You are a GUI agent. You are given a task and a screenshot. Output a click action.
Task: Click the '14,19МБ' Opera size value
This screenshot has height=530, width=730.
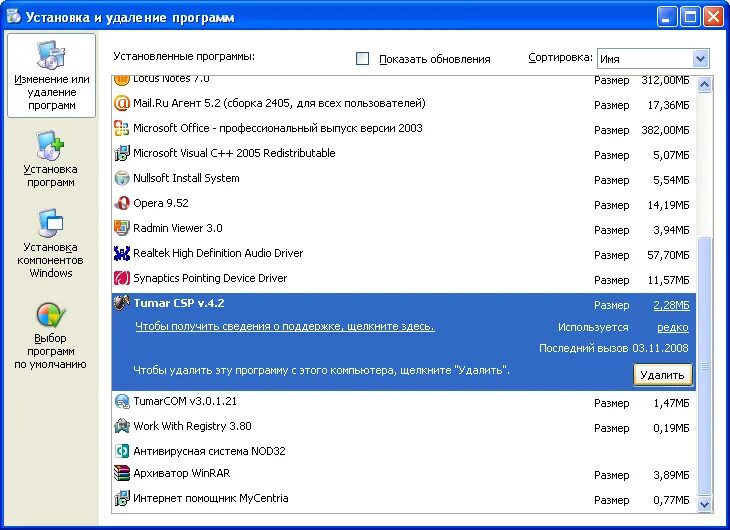[x=668, y=205]
